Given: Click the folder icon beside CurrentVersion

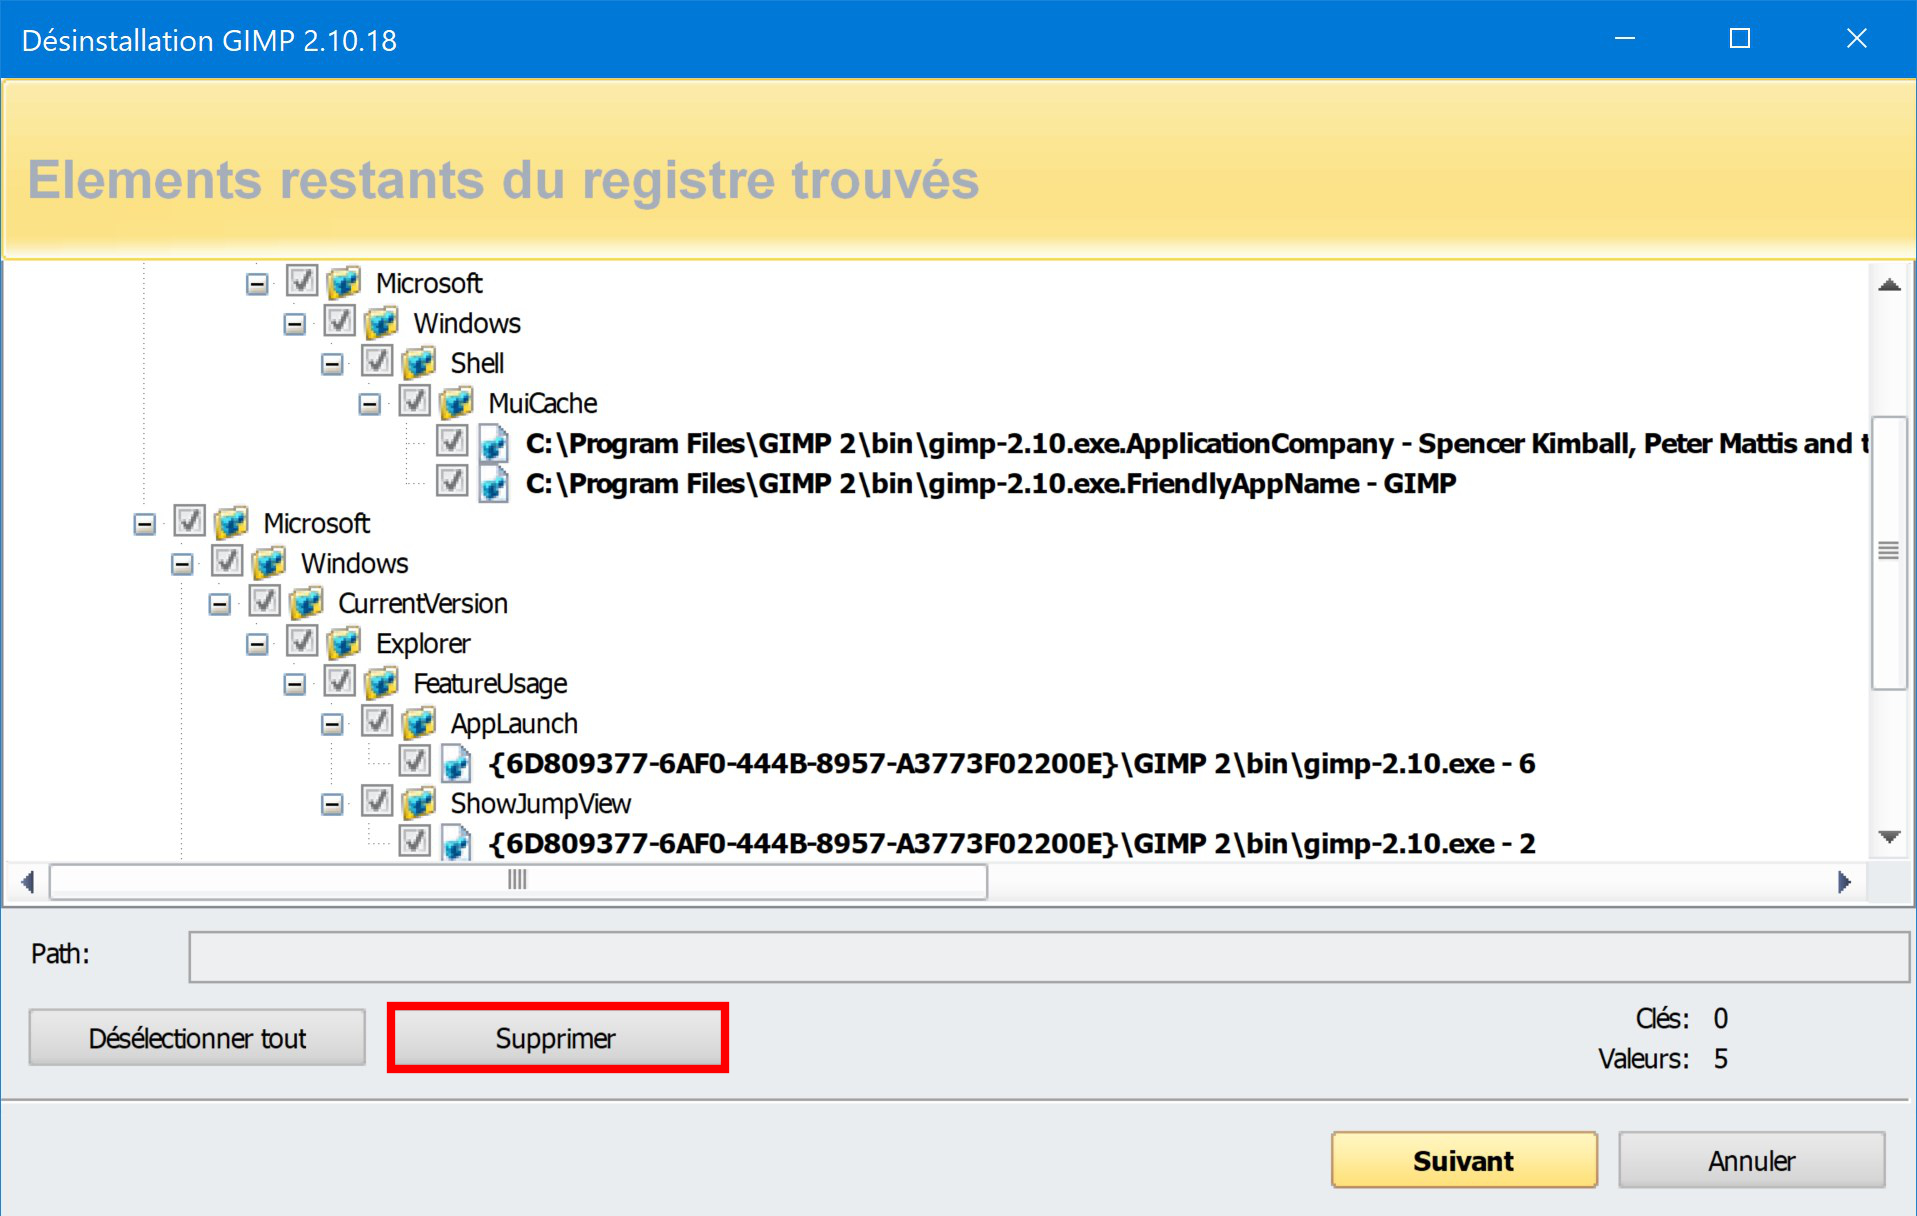Looking at the screenshot, I should click(x=307, y=603).
